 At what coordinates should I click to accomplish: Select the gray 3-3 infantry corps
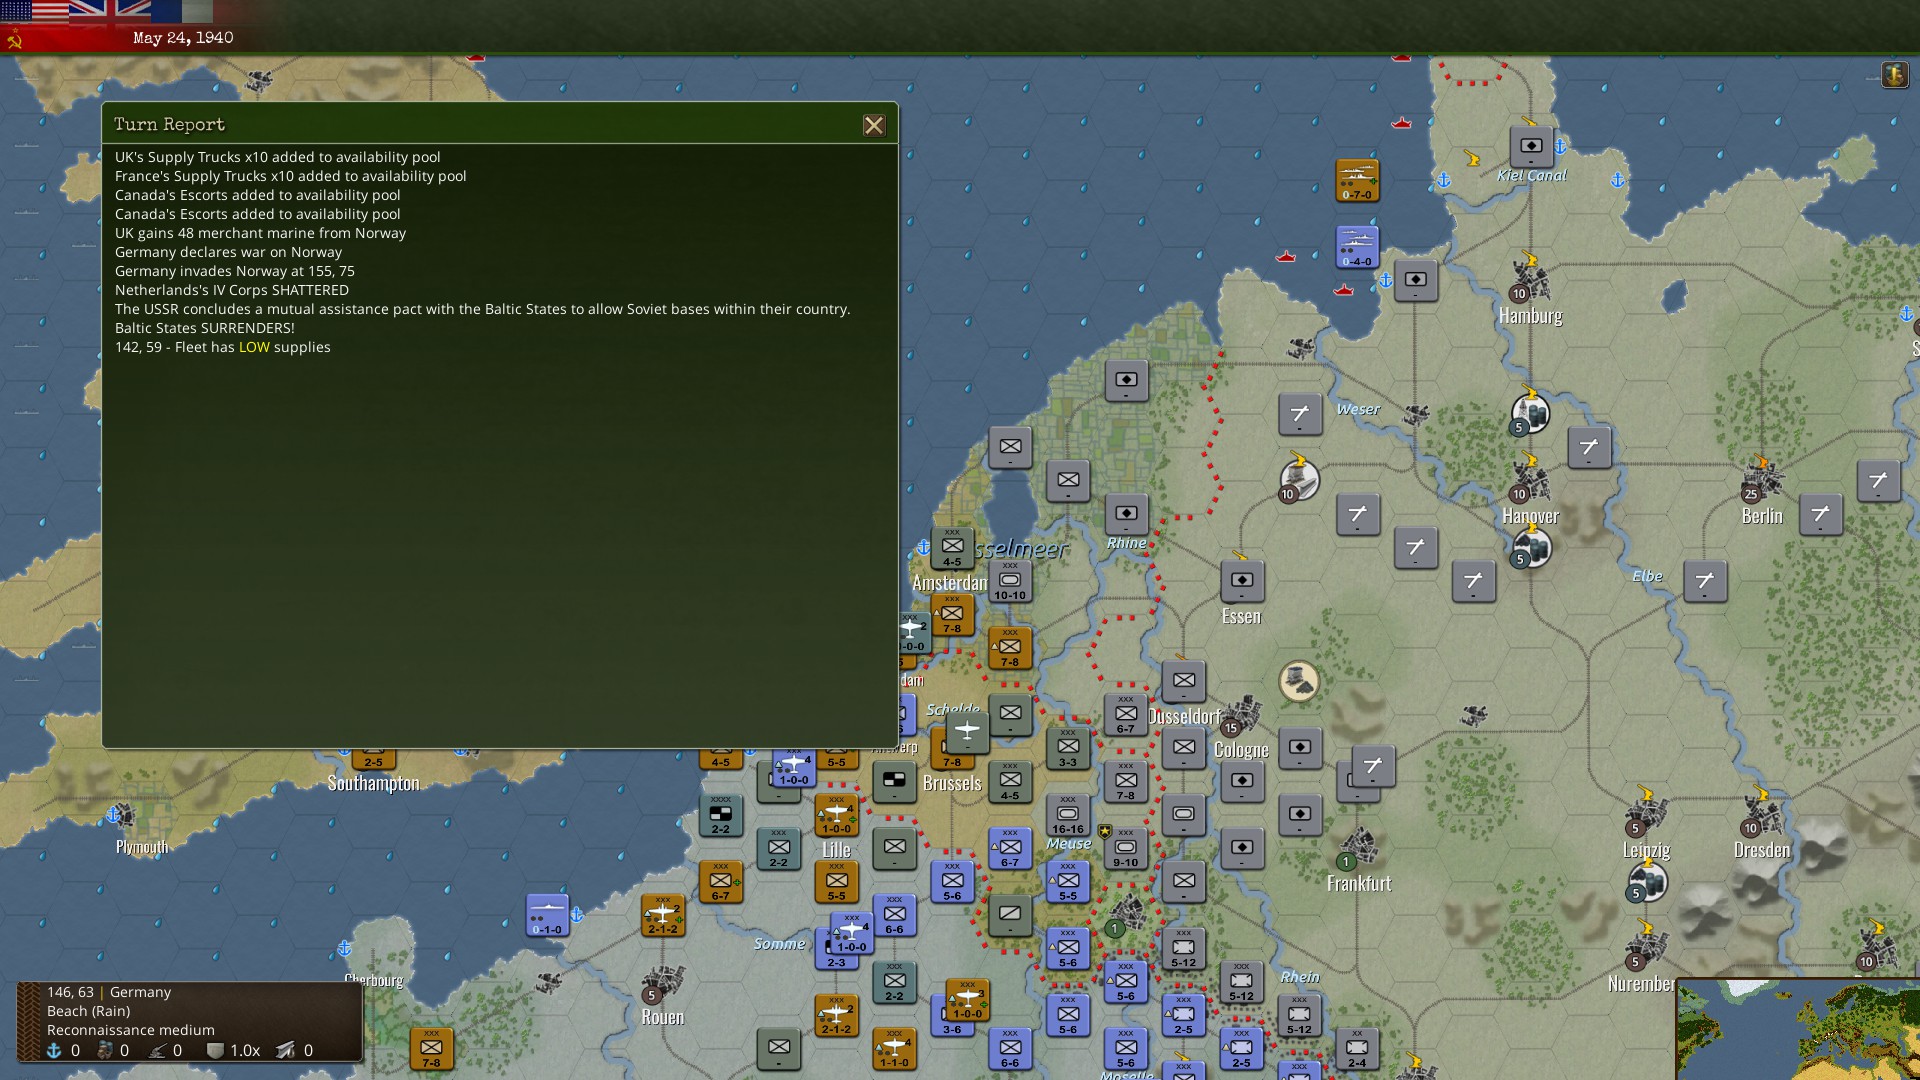tap(1068, 748)
